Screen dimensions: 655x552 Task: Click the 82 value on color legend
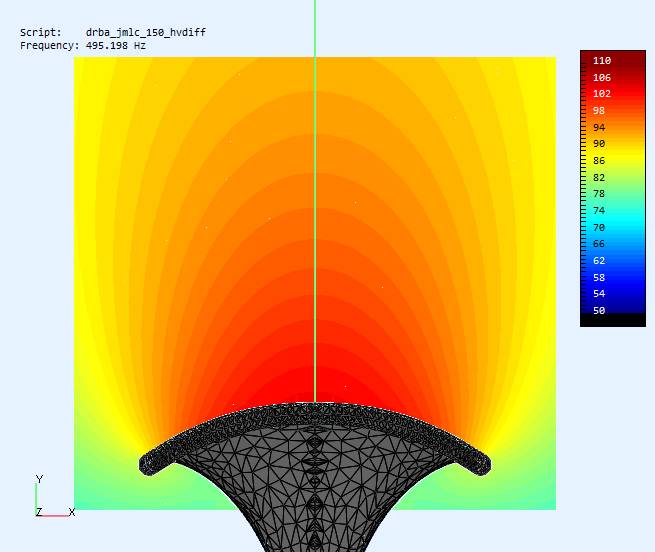[599, 178]
